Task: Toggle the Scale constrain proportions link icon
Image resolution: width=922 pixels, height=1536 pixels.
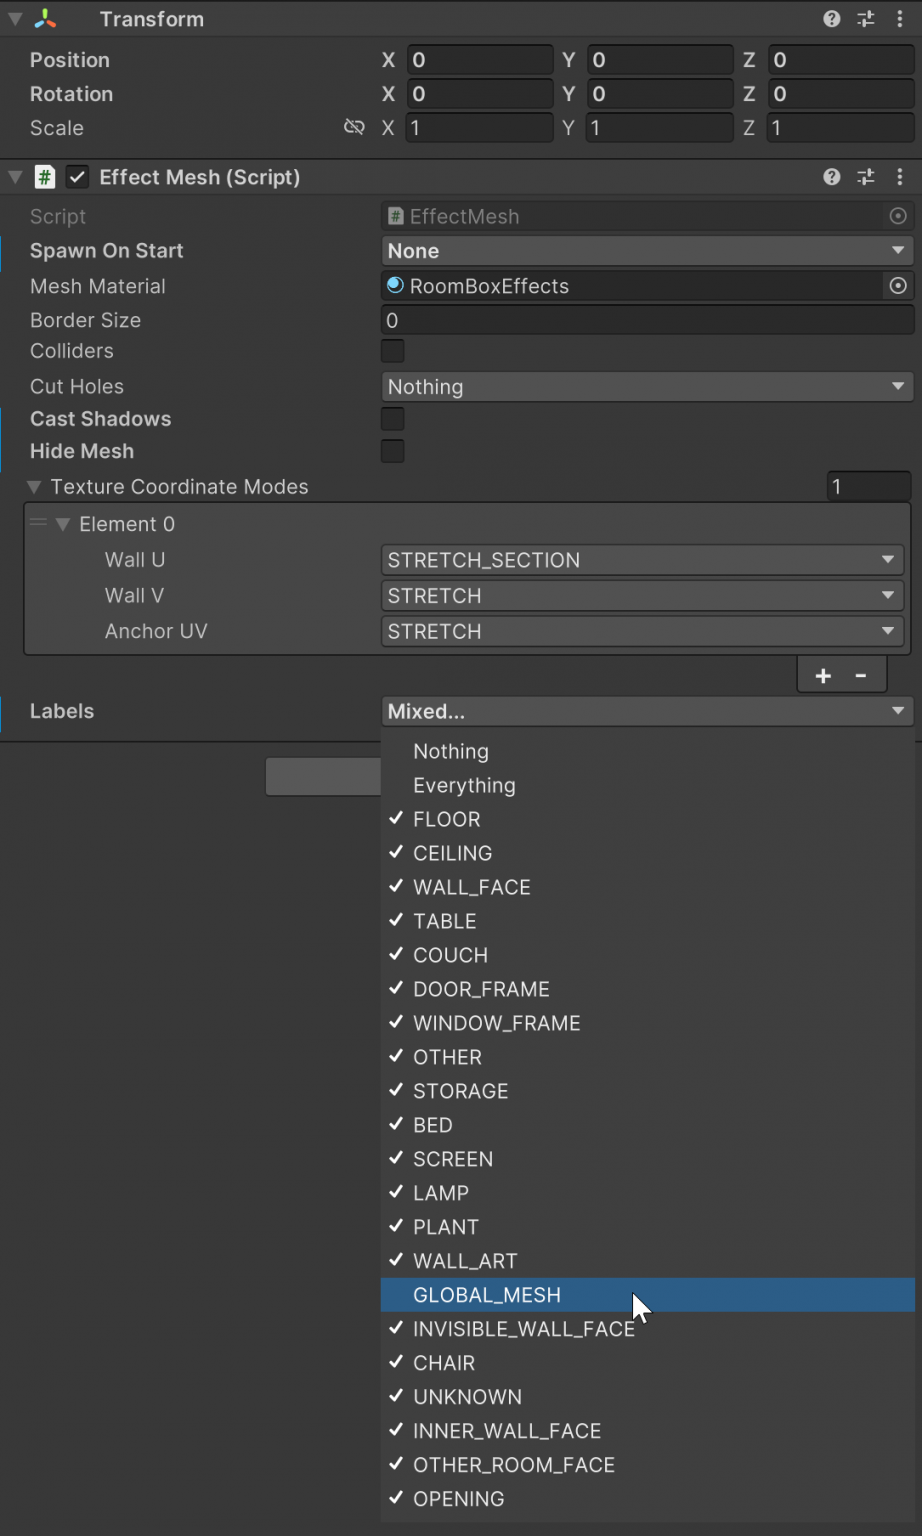Action: [354, 127]
